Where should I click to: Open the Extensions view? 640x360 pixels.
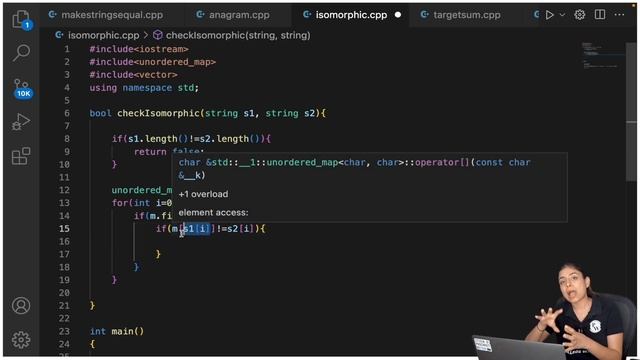tap(21, 156)
